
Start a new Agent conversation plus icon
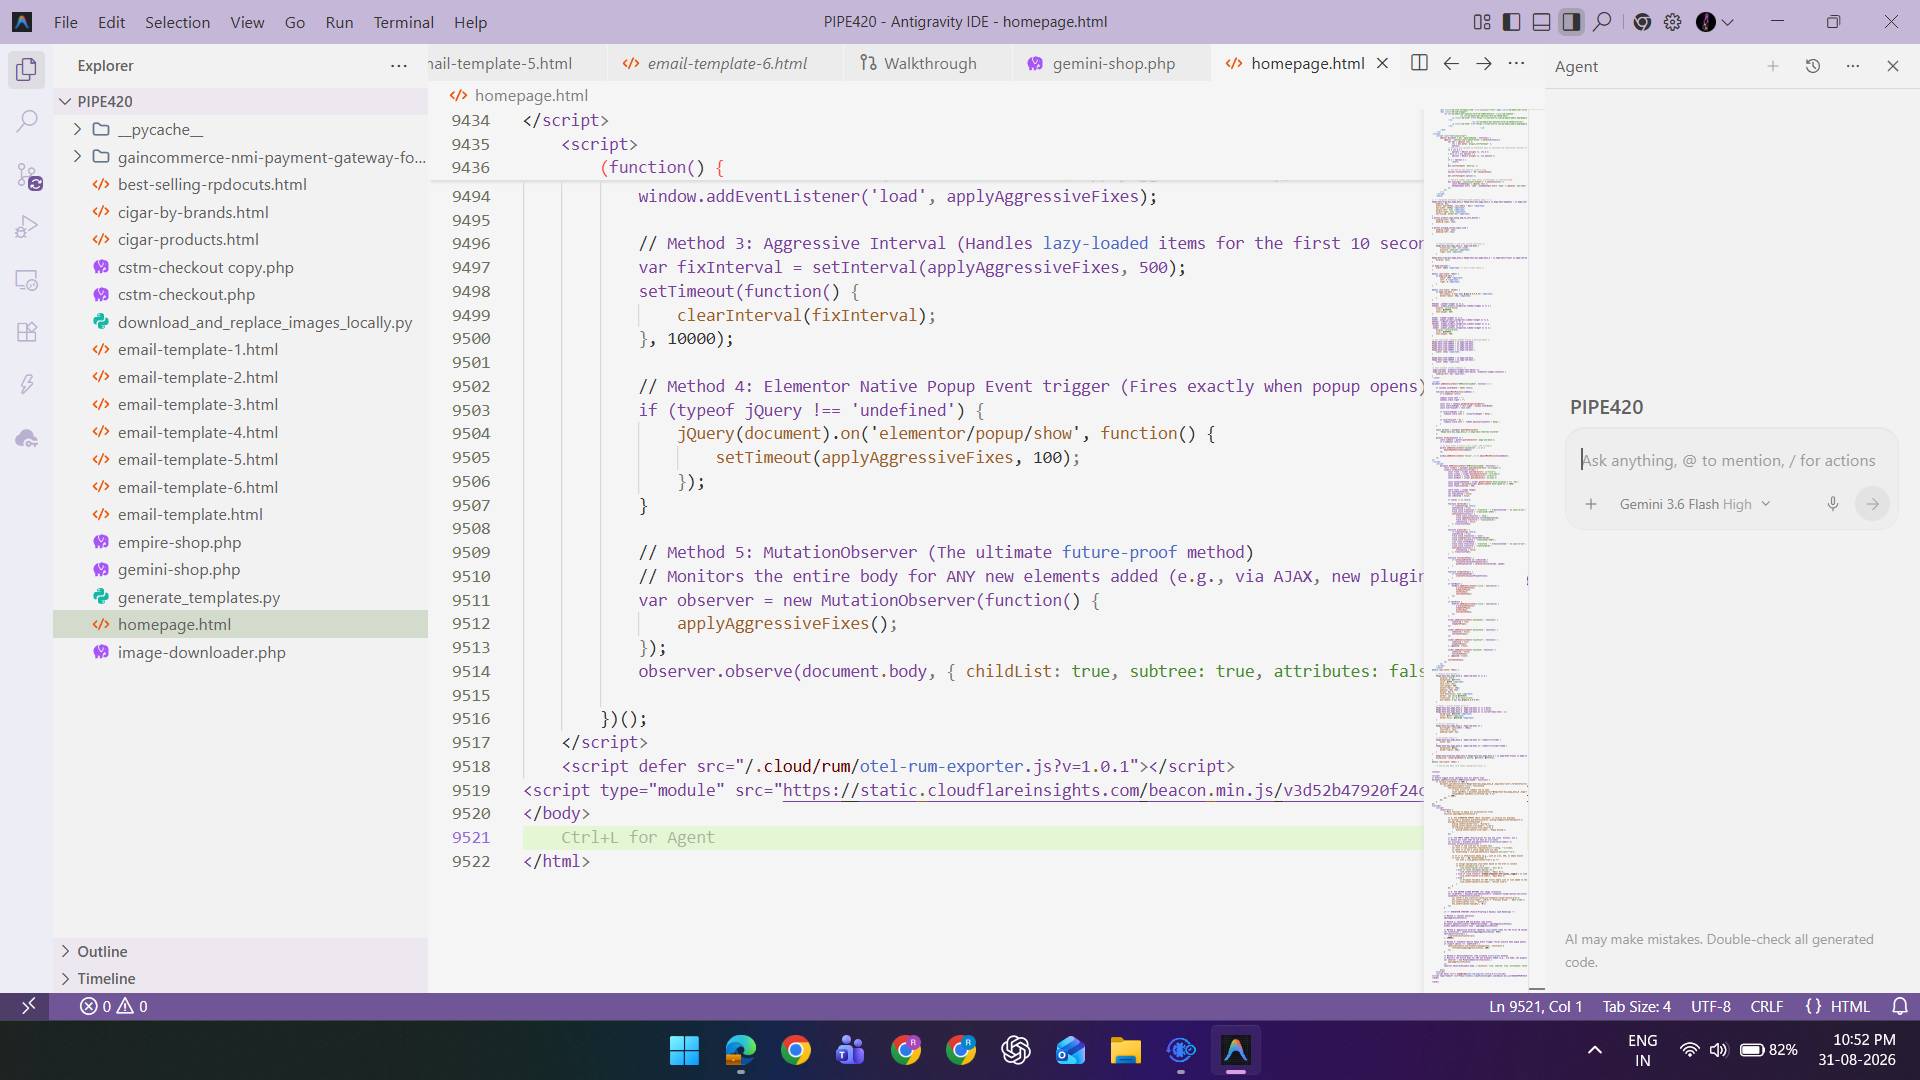point(1772,66)
